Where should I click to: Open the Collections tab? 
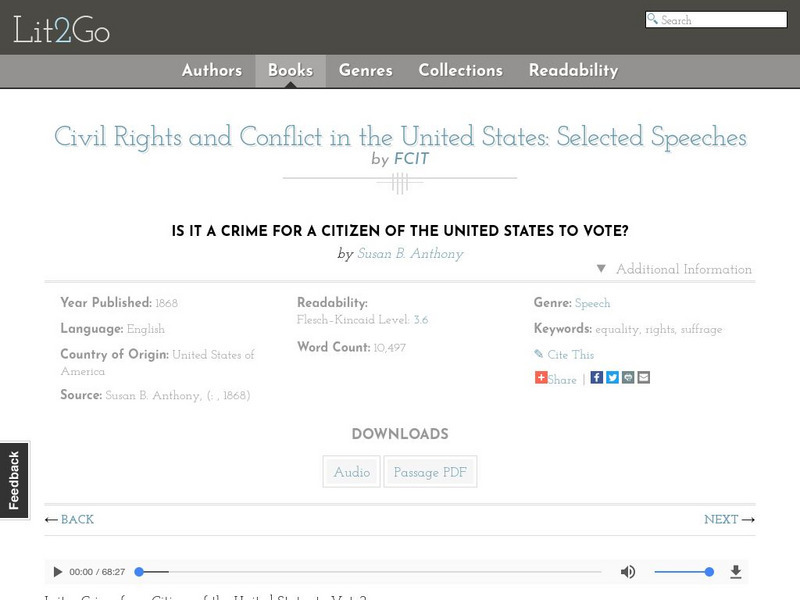(460, 70)
